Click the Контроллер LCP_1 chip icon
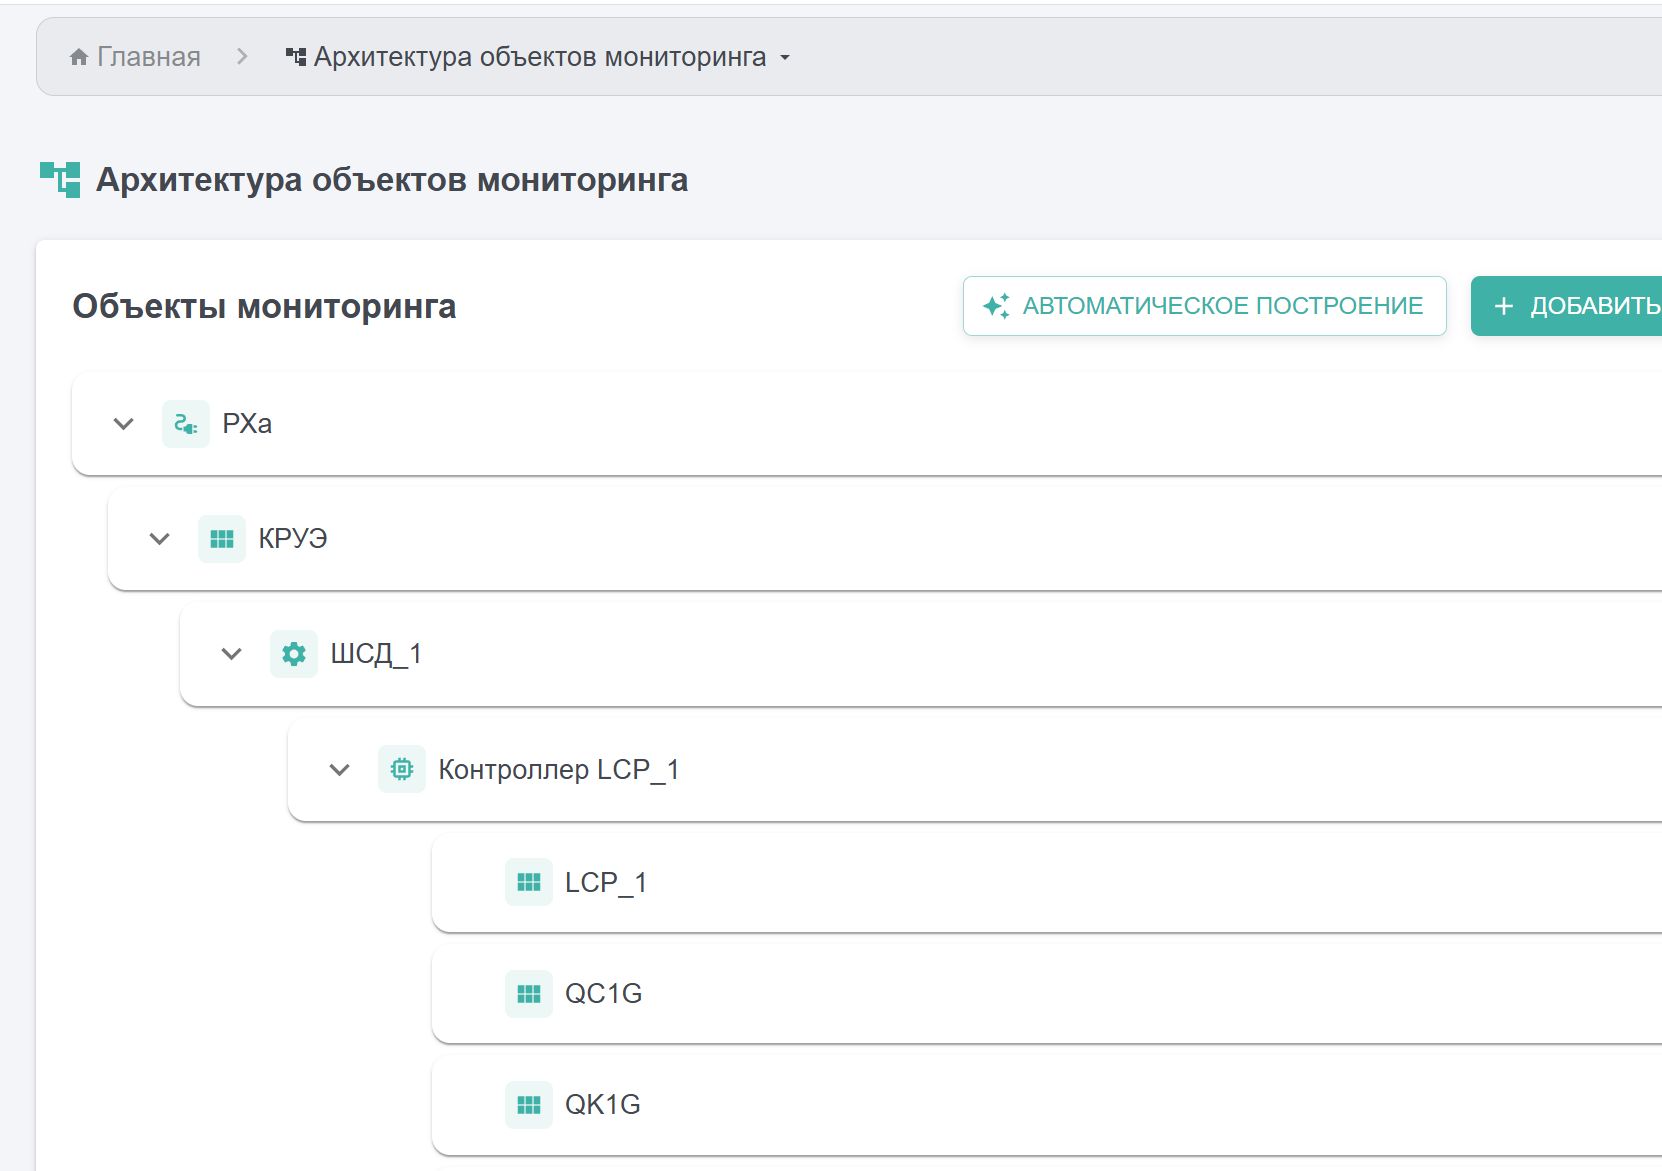The height and width of the screenshot is (1171, 1662). [x=402, y=769]
